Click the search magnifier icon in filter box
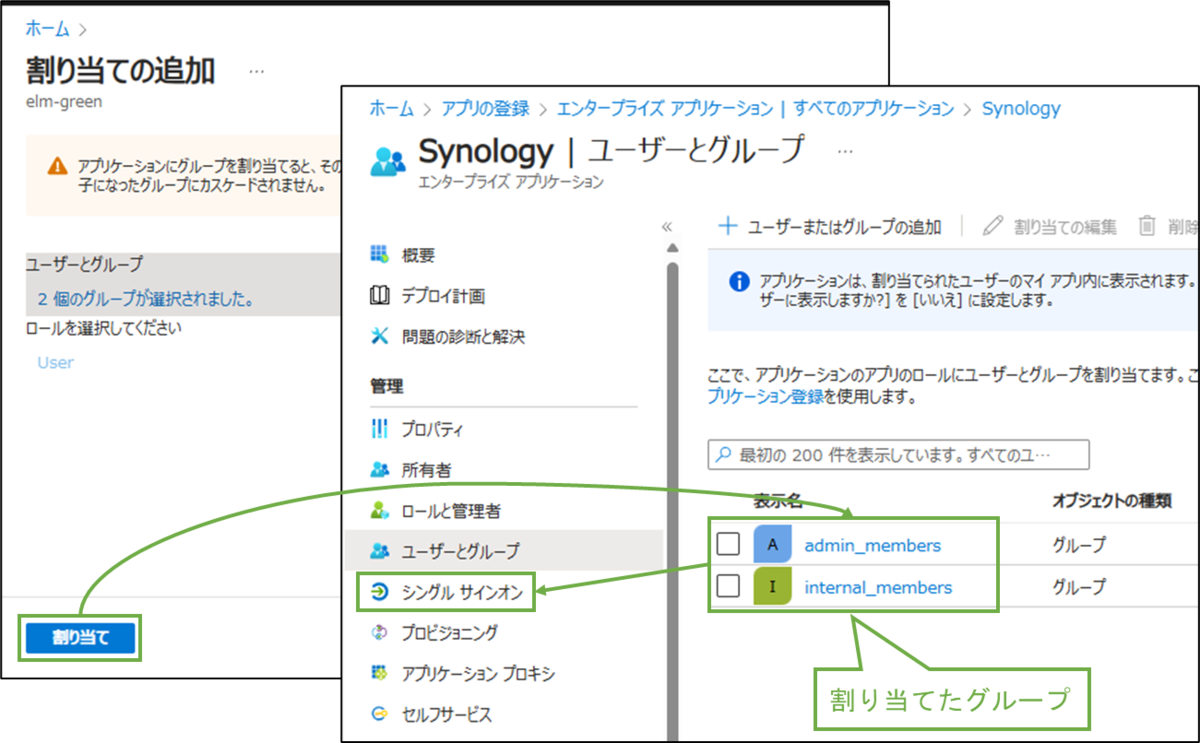The height and width of the screenshot is (743, 1200). (724, 455)
